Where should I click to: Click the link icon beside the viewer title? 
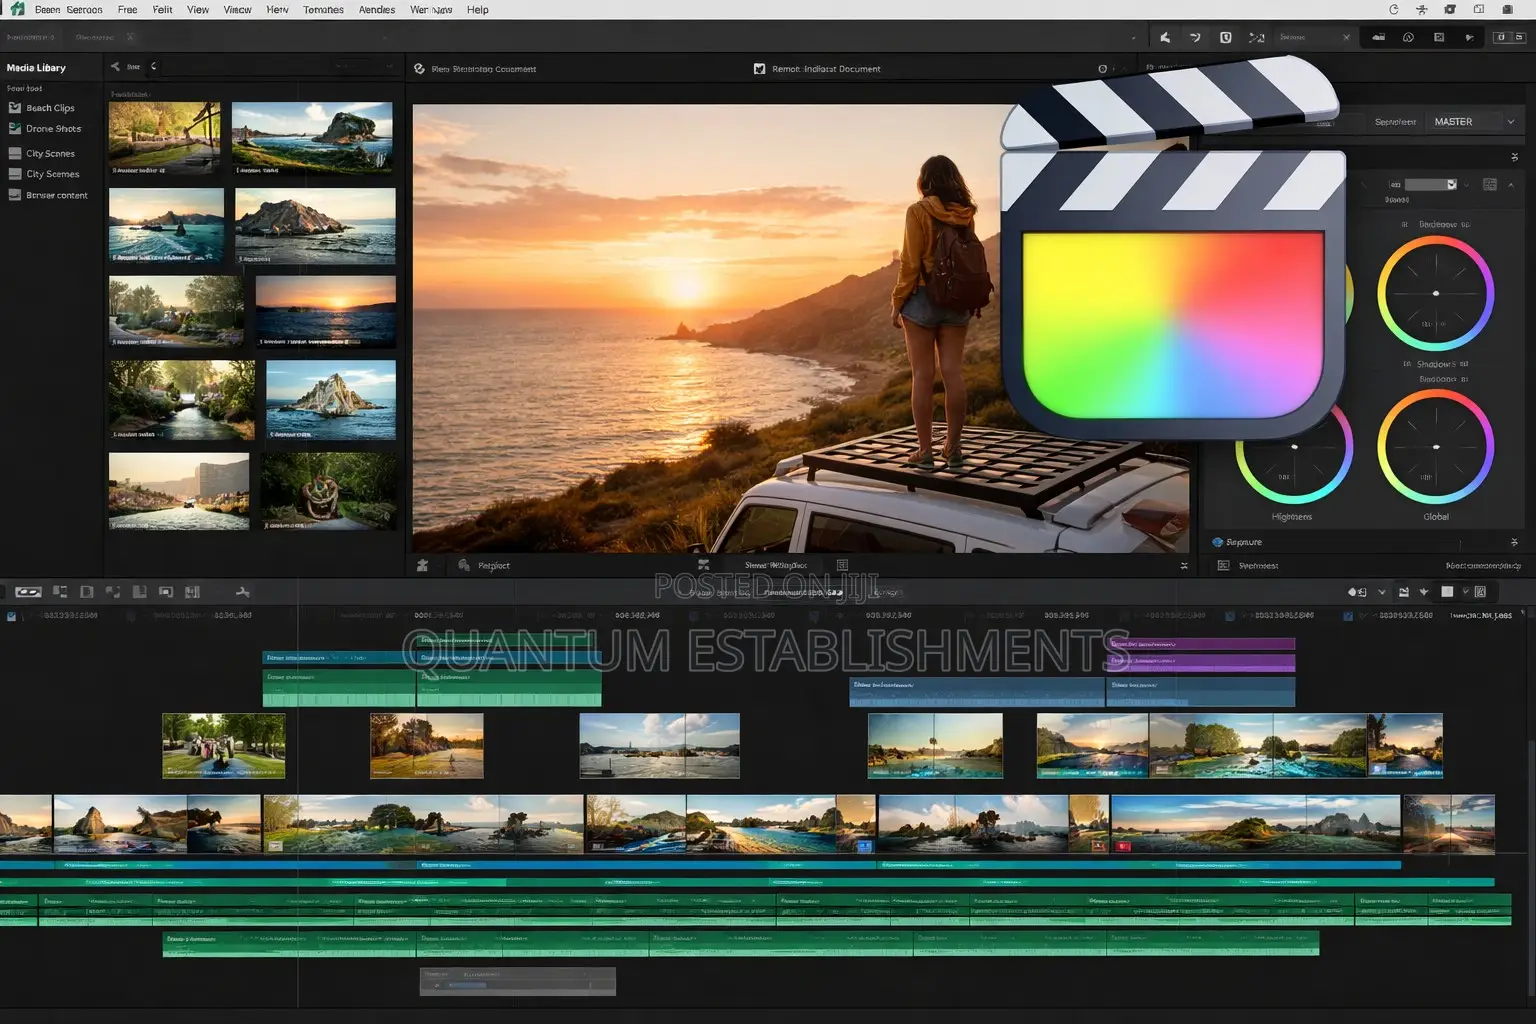(419, 69)
